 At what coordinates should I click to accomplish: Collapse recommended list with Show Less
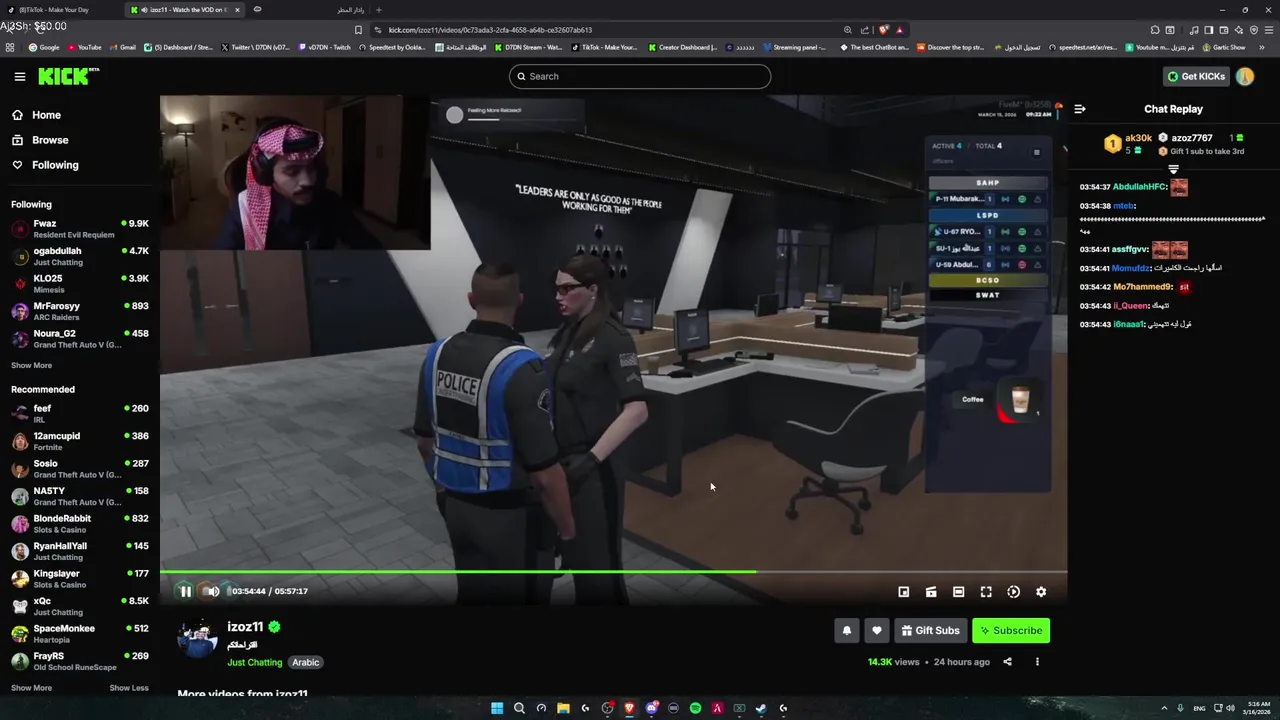click(x=129, y=688)
